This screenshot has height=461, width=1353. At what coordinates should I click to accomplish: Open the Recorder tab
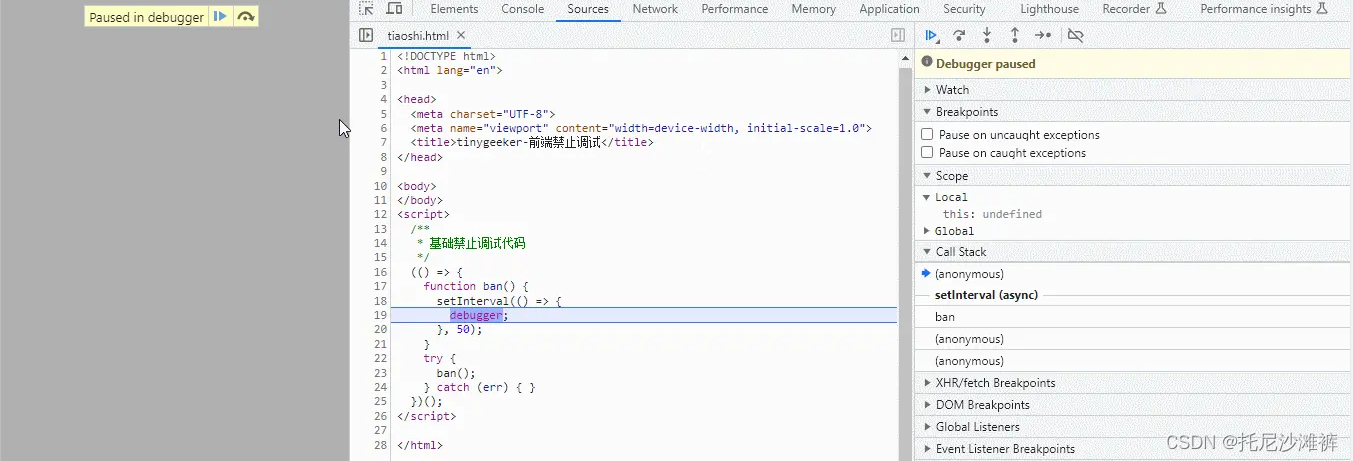click(x=1134, y=9)
